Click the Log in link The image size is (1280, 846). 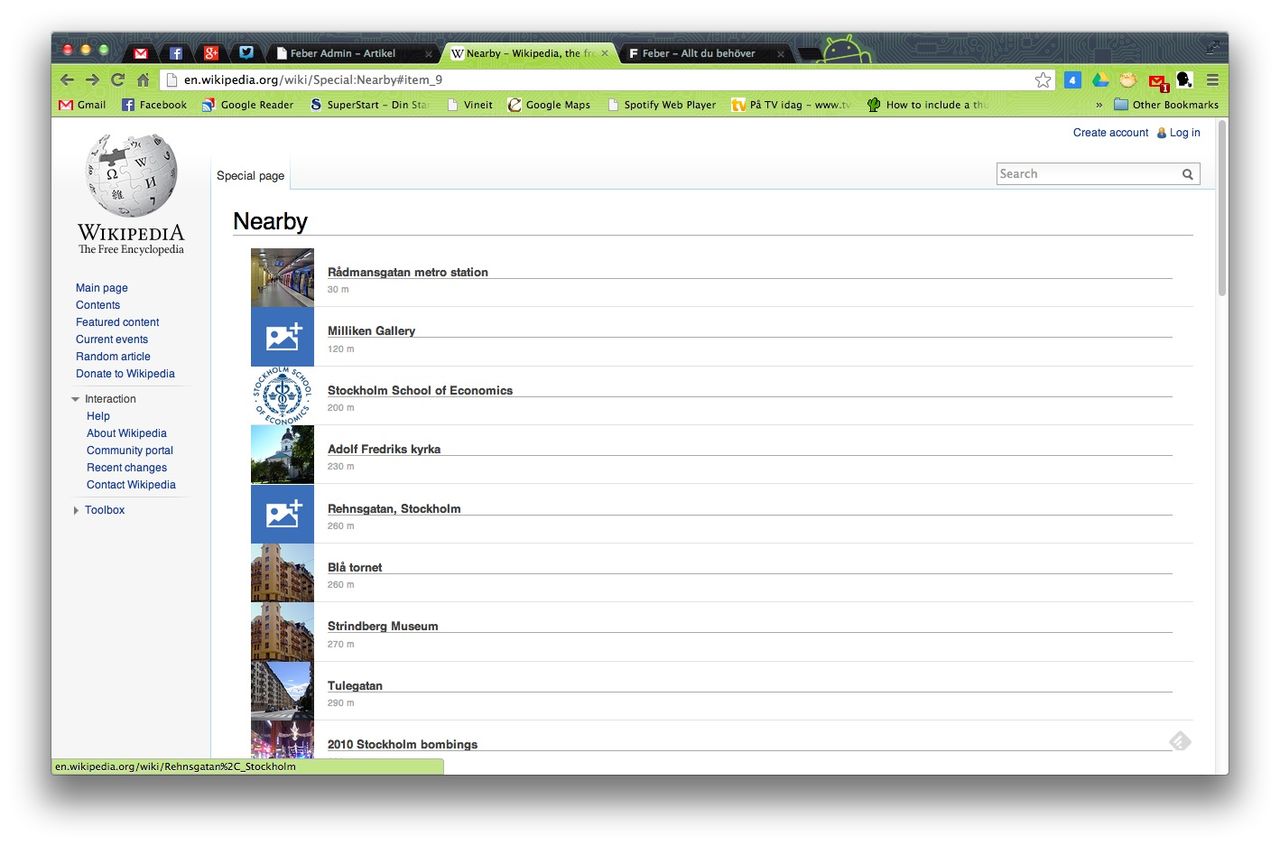1184,132
